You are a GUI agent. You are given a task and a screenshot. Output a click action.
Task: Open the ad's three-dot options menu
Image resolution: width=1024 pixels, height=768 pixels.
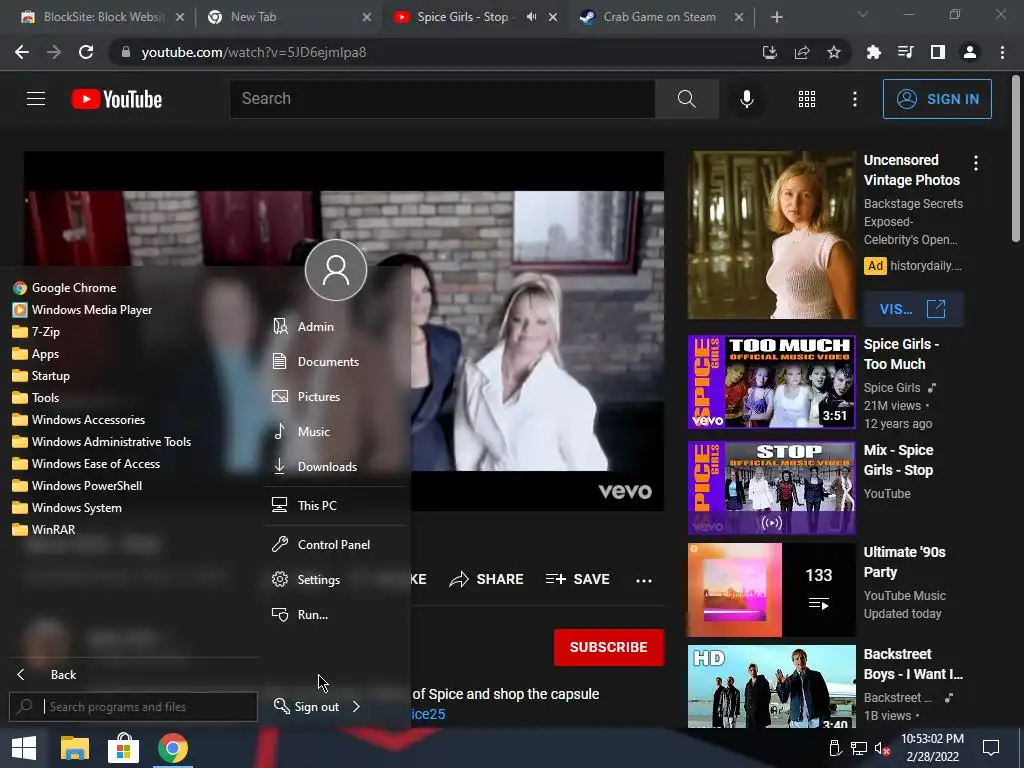(x=976, y=163)
